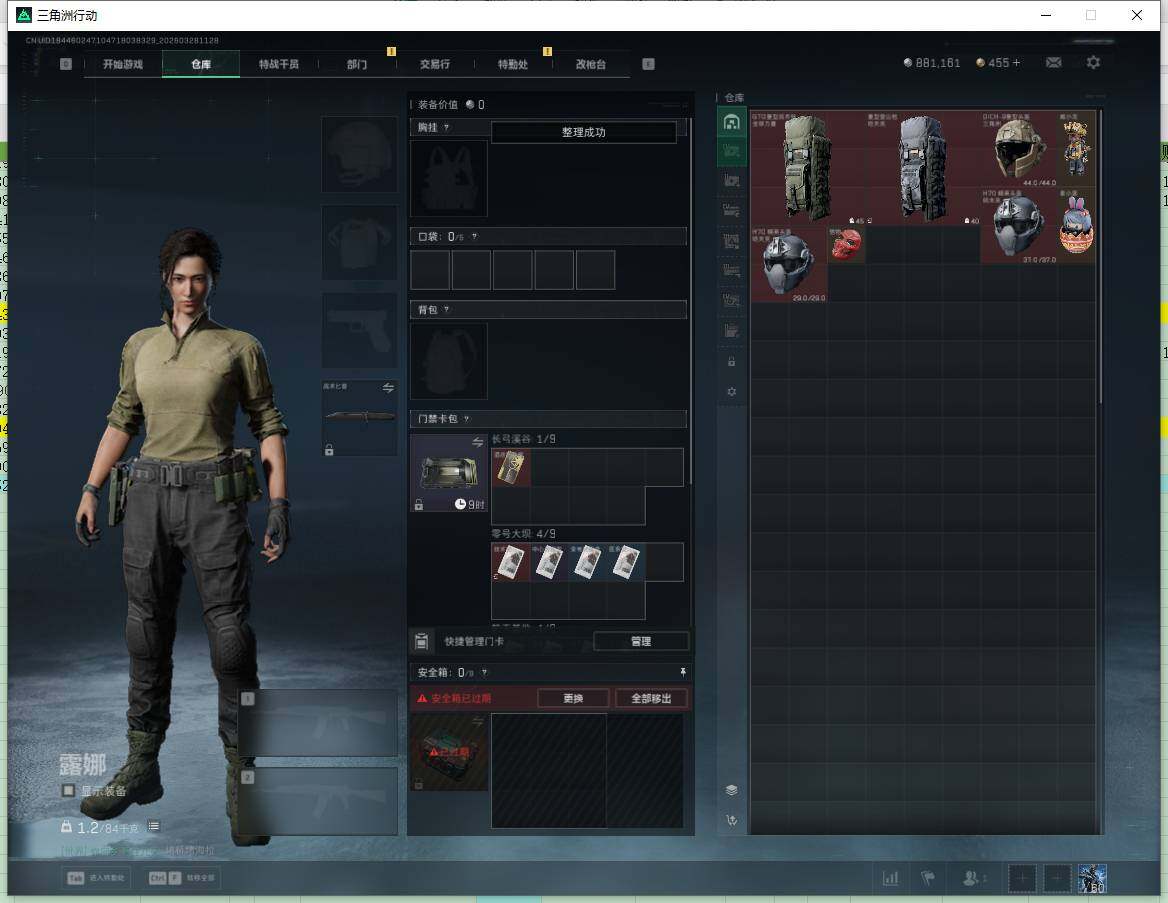Click the expired safe box thumbnail
The height and width of the screenshot is (903, 1168).
[x=448, y=752]
